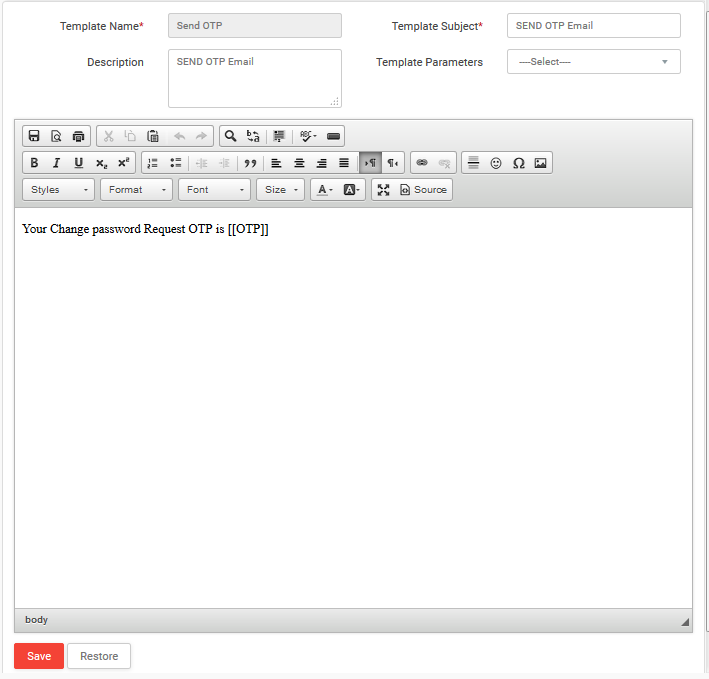Viewport: 709px width, 679px height.
Task: Open the spell check dropdown
Action: (308, 136)
